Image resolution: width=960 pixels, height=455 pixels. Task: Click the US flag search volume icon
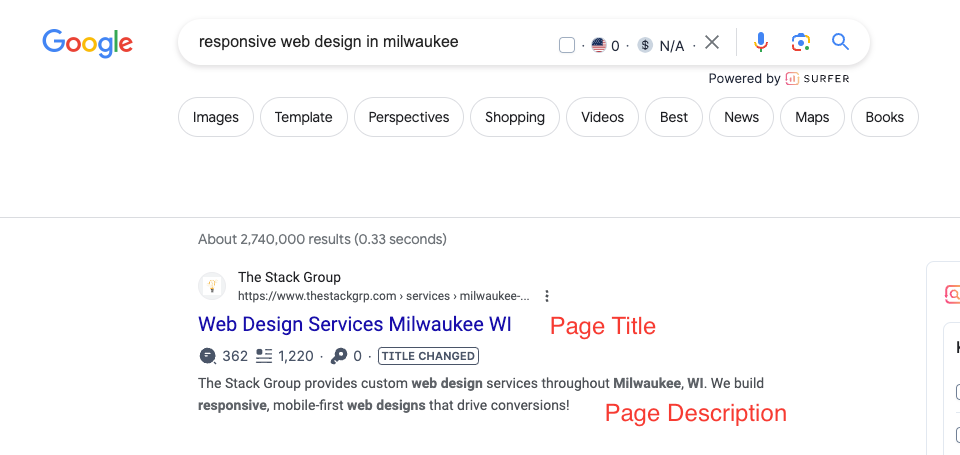(599, 45)
